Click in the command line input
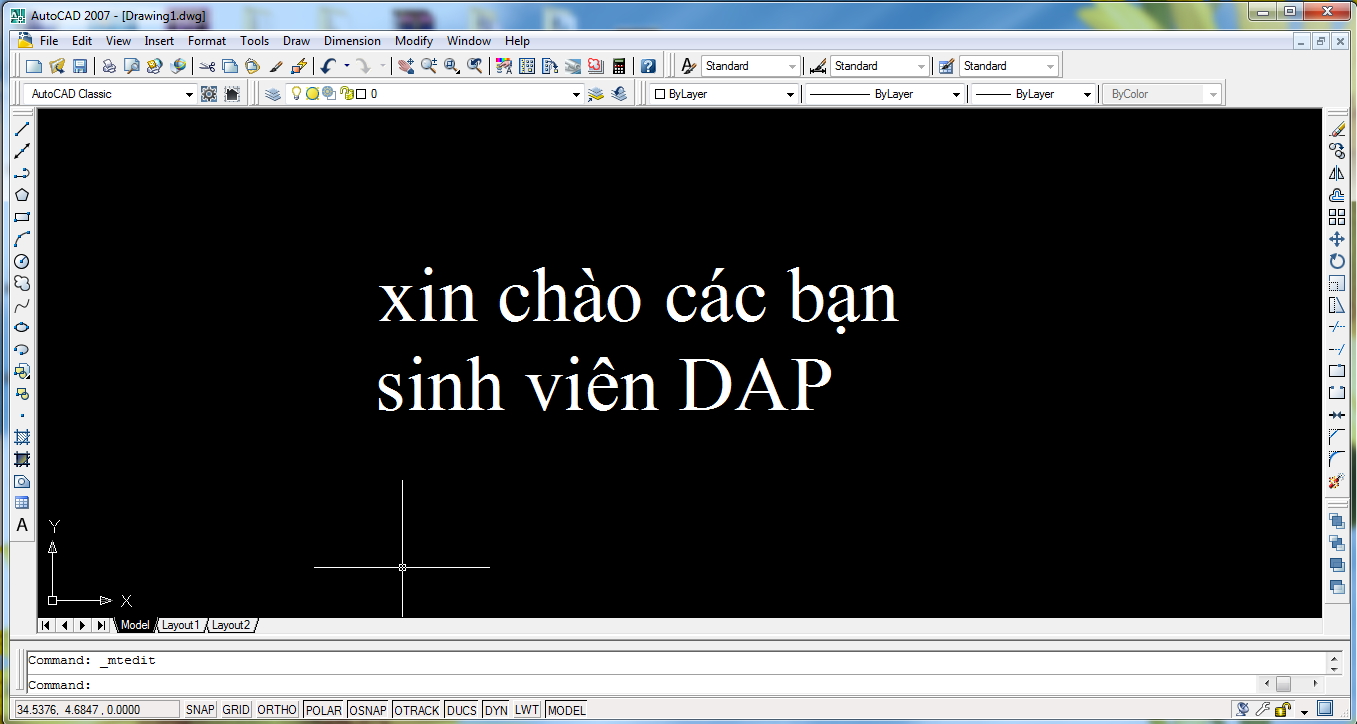This screenshot has width=1357, height=724. (600, 685)
